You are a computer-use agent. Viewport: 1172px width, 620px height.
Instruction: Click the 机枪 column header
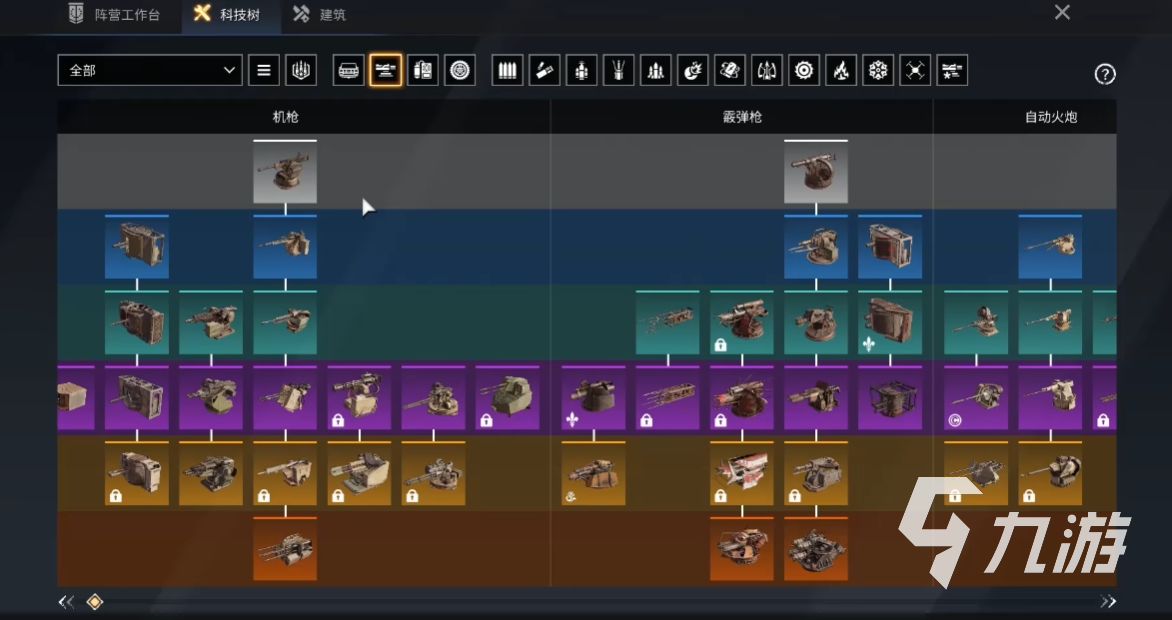coord(286,117)
